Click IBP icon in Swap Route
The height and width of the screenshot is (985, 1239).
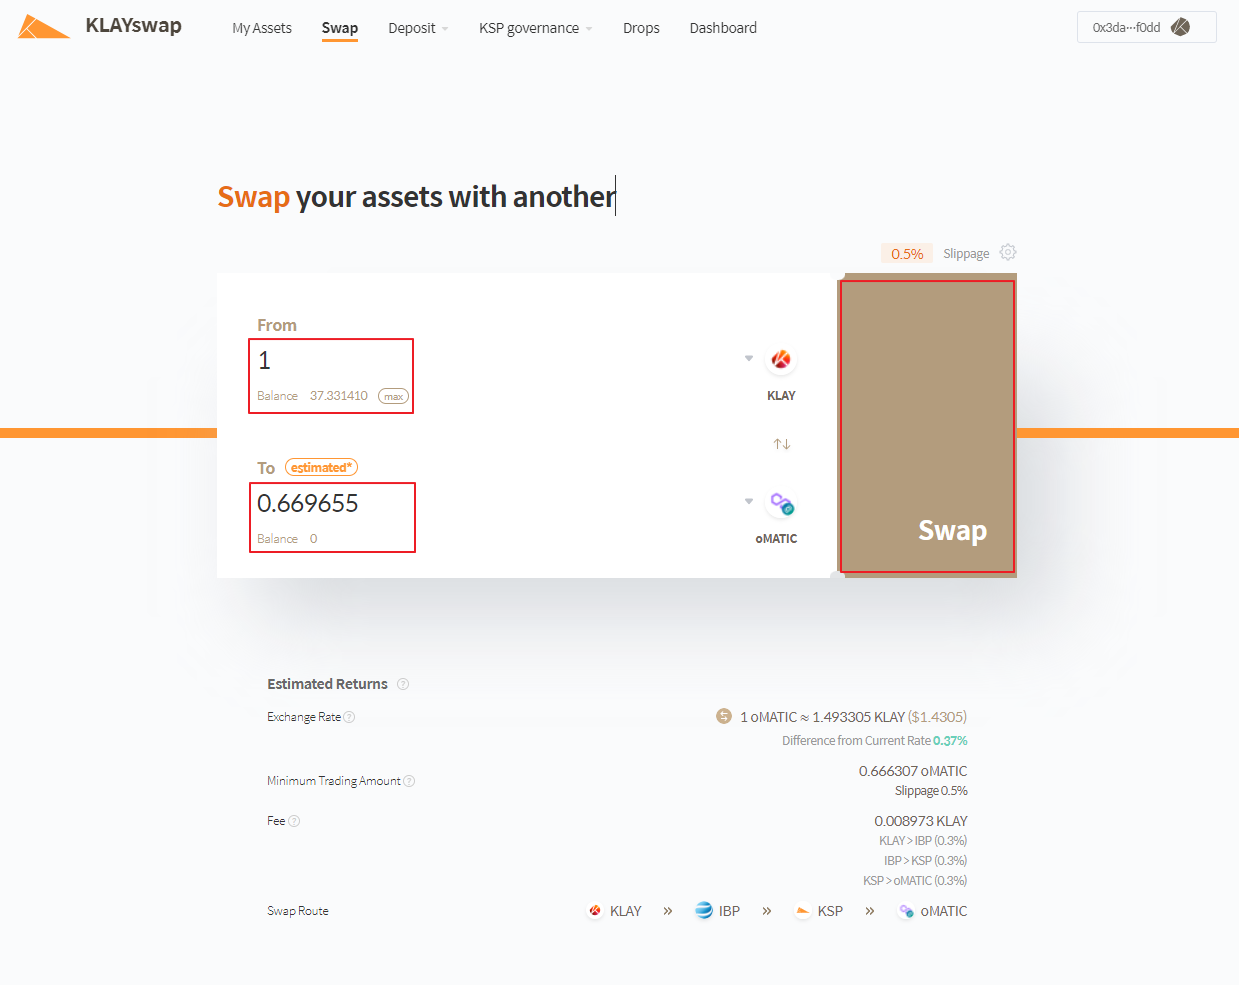(704, 910)
